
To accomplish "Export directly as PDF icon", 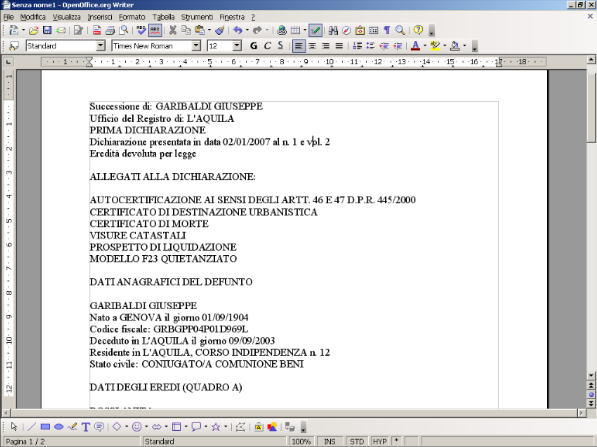I will pyautogui.click(x=97, y=30).
